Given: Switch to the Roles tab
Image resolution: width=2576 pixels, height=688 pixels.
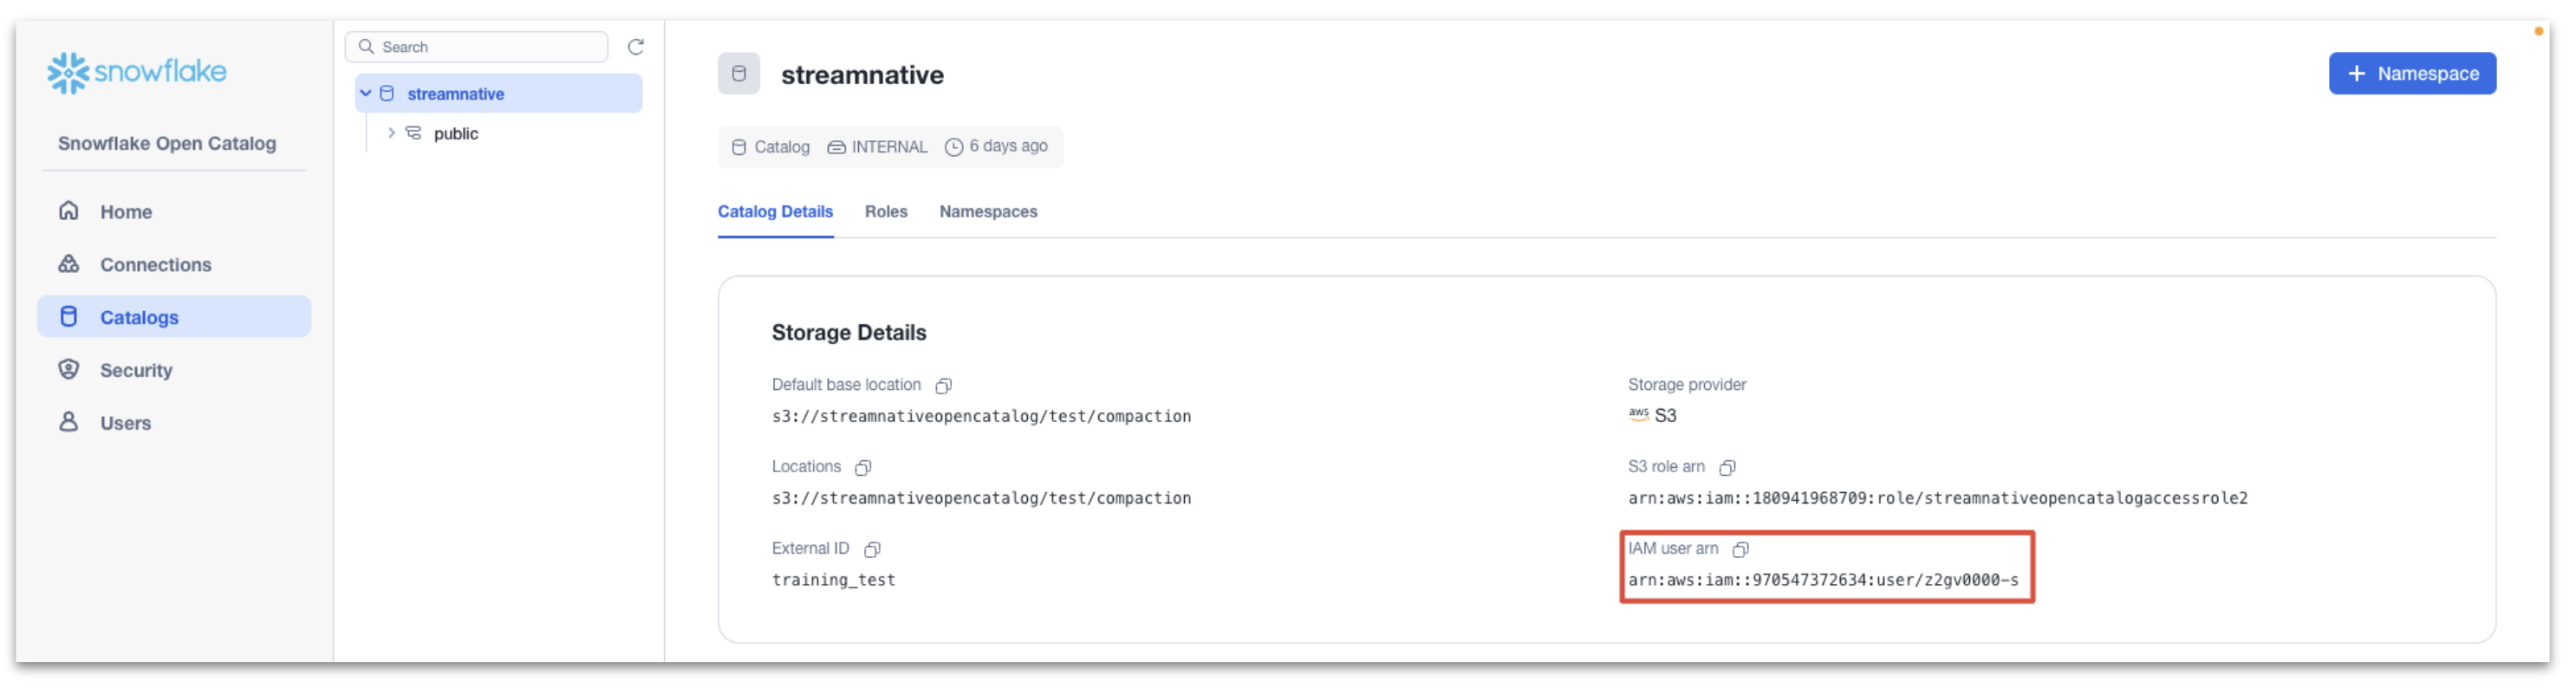Looking at the screenshot, I should click(885, 212).
